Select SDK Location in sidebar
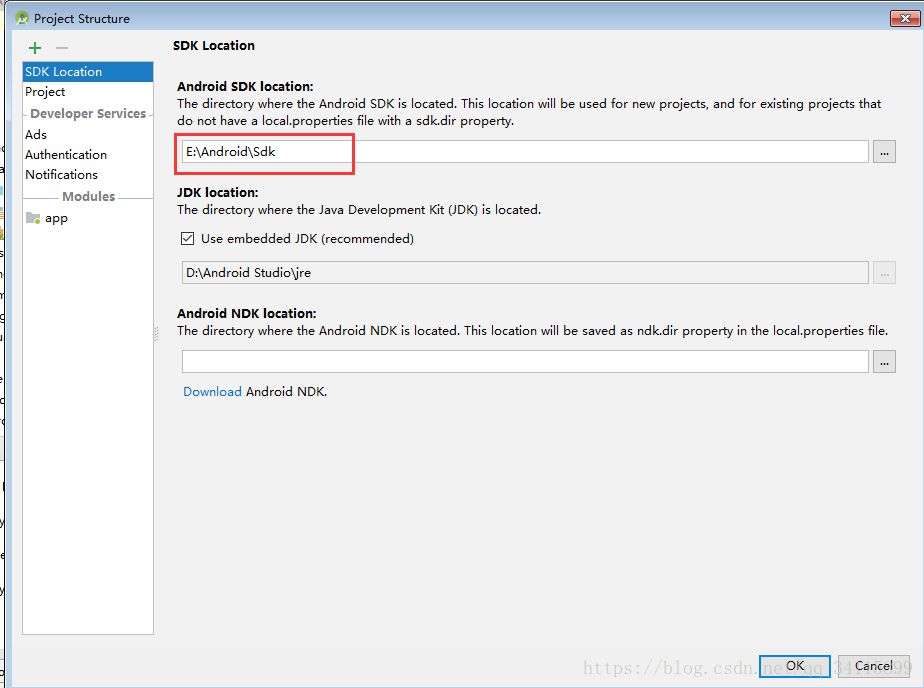Viewport: 924px width, 688px height. point(88,72)
